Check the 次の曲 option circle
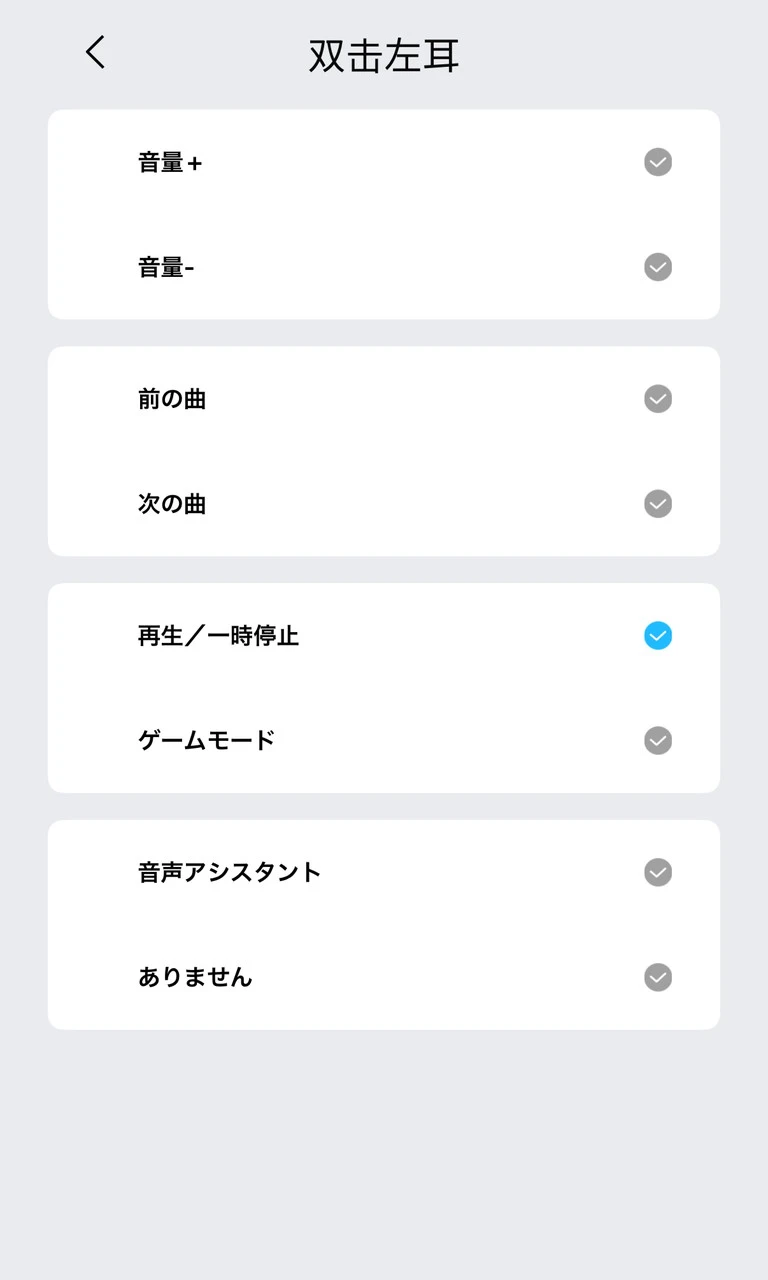The image size is (768, 1280). [658, 504]
